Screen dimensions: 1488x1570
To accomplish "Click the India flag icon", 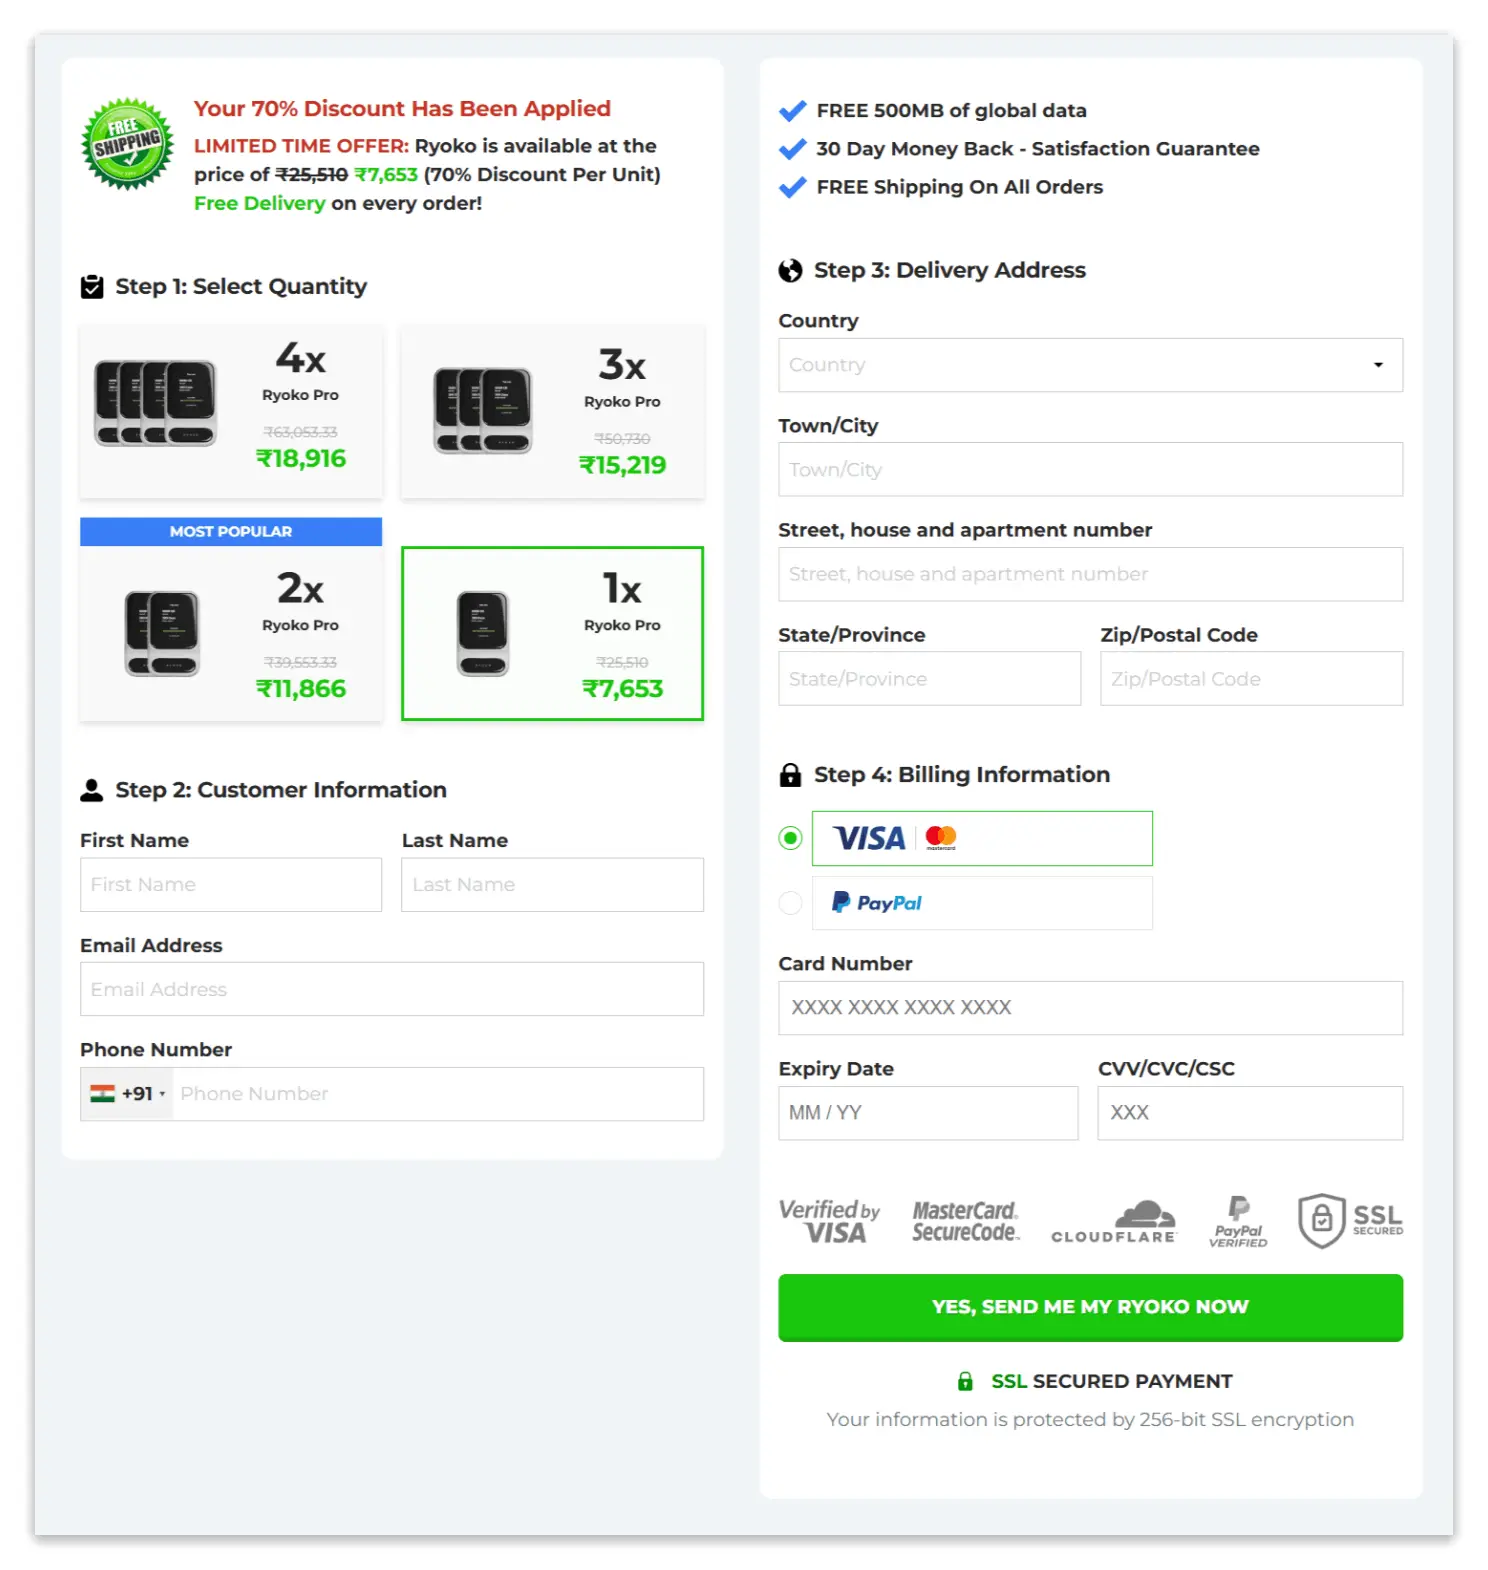I will coord(102,1094).
